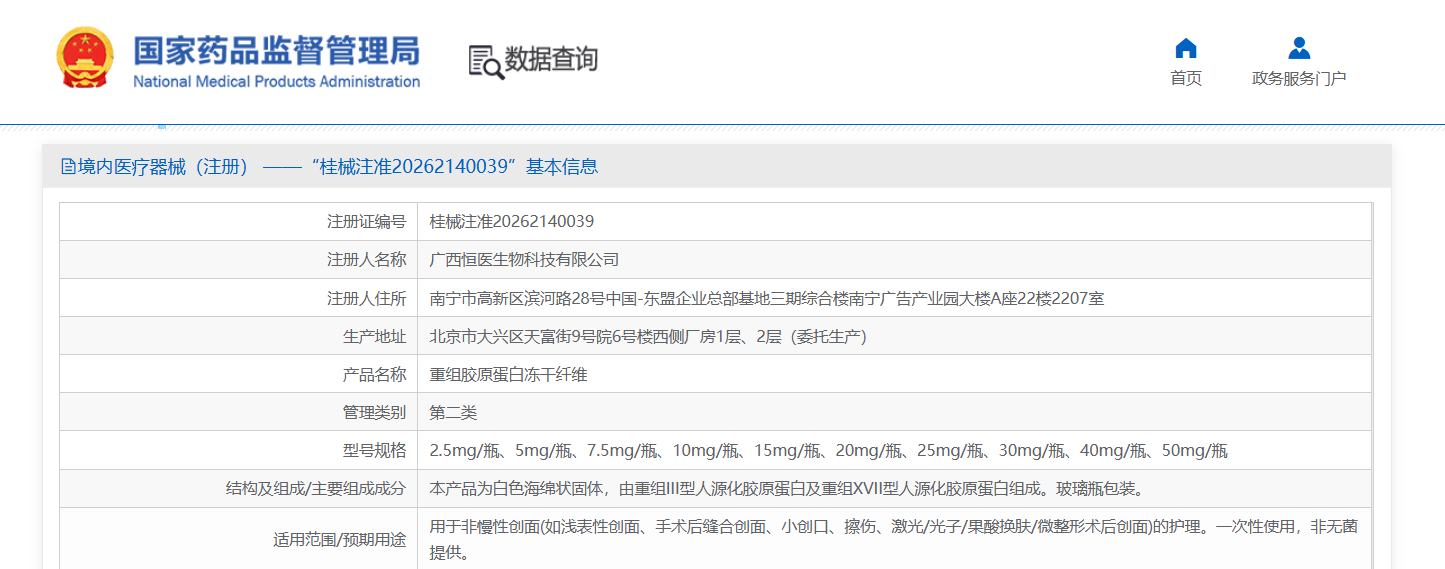
Task: Click the national emblem logo
Action: (86, 59)
